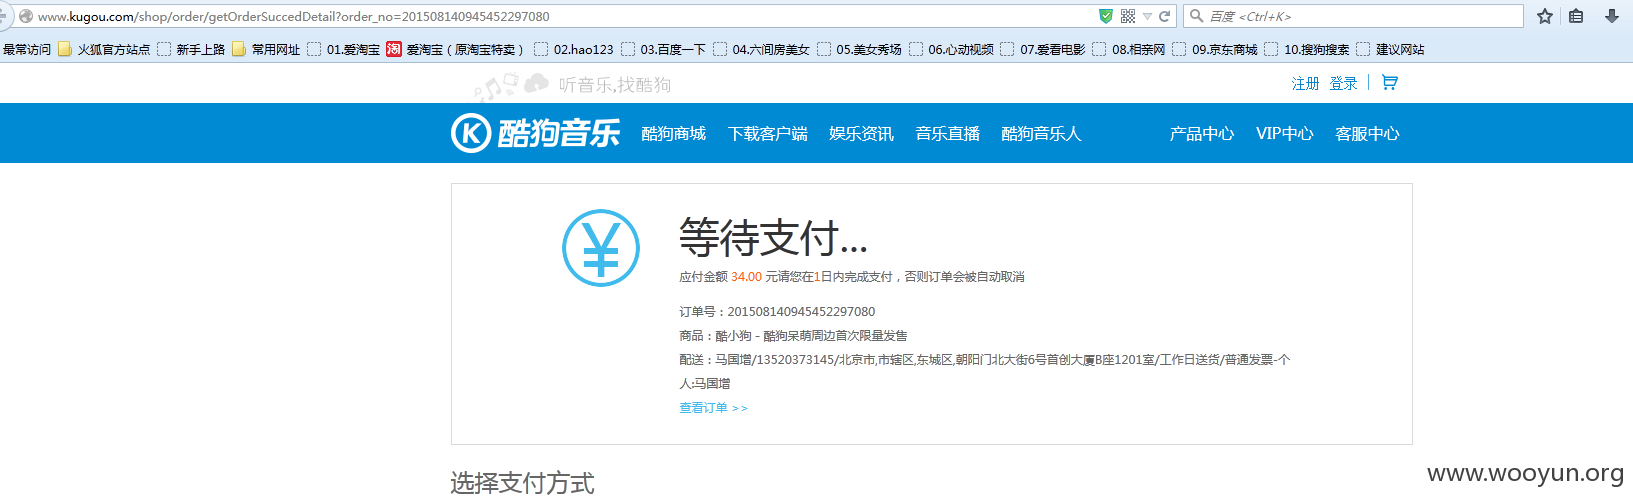Click the 选择支付方式 heading
The height and width of the screenshot is (502, 1633).
pyautogui.click(x=522, y=483)
